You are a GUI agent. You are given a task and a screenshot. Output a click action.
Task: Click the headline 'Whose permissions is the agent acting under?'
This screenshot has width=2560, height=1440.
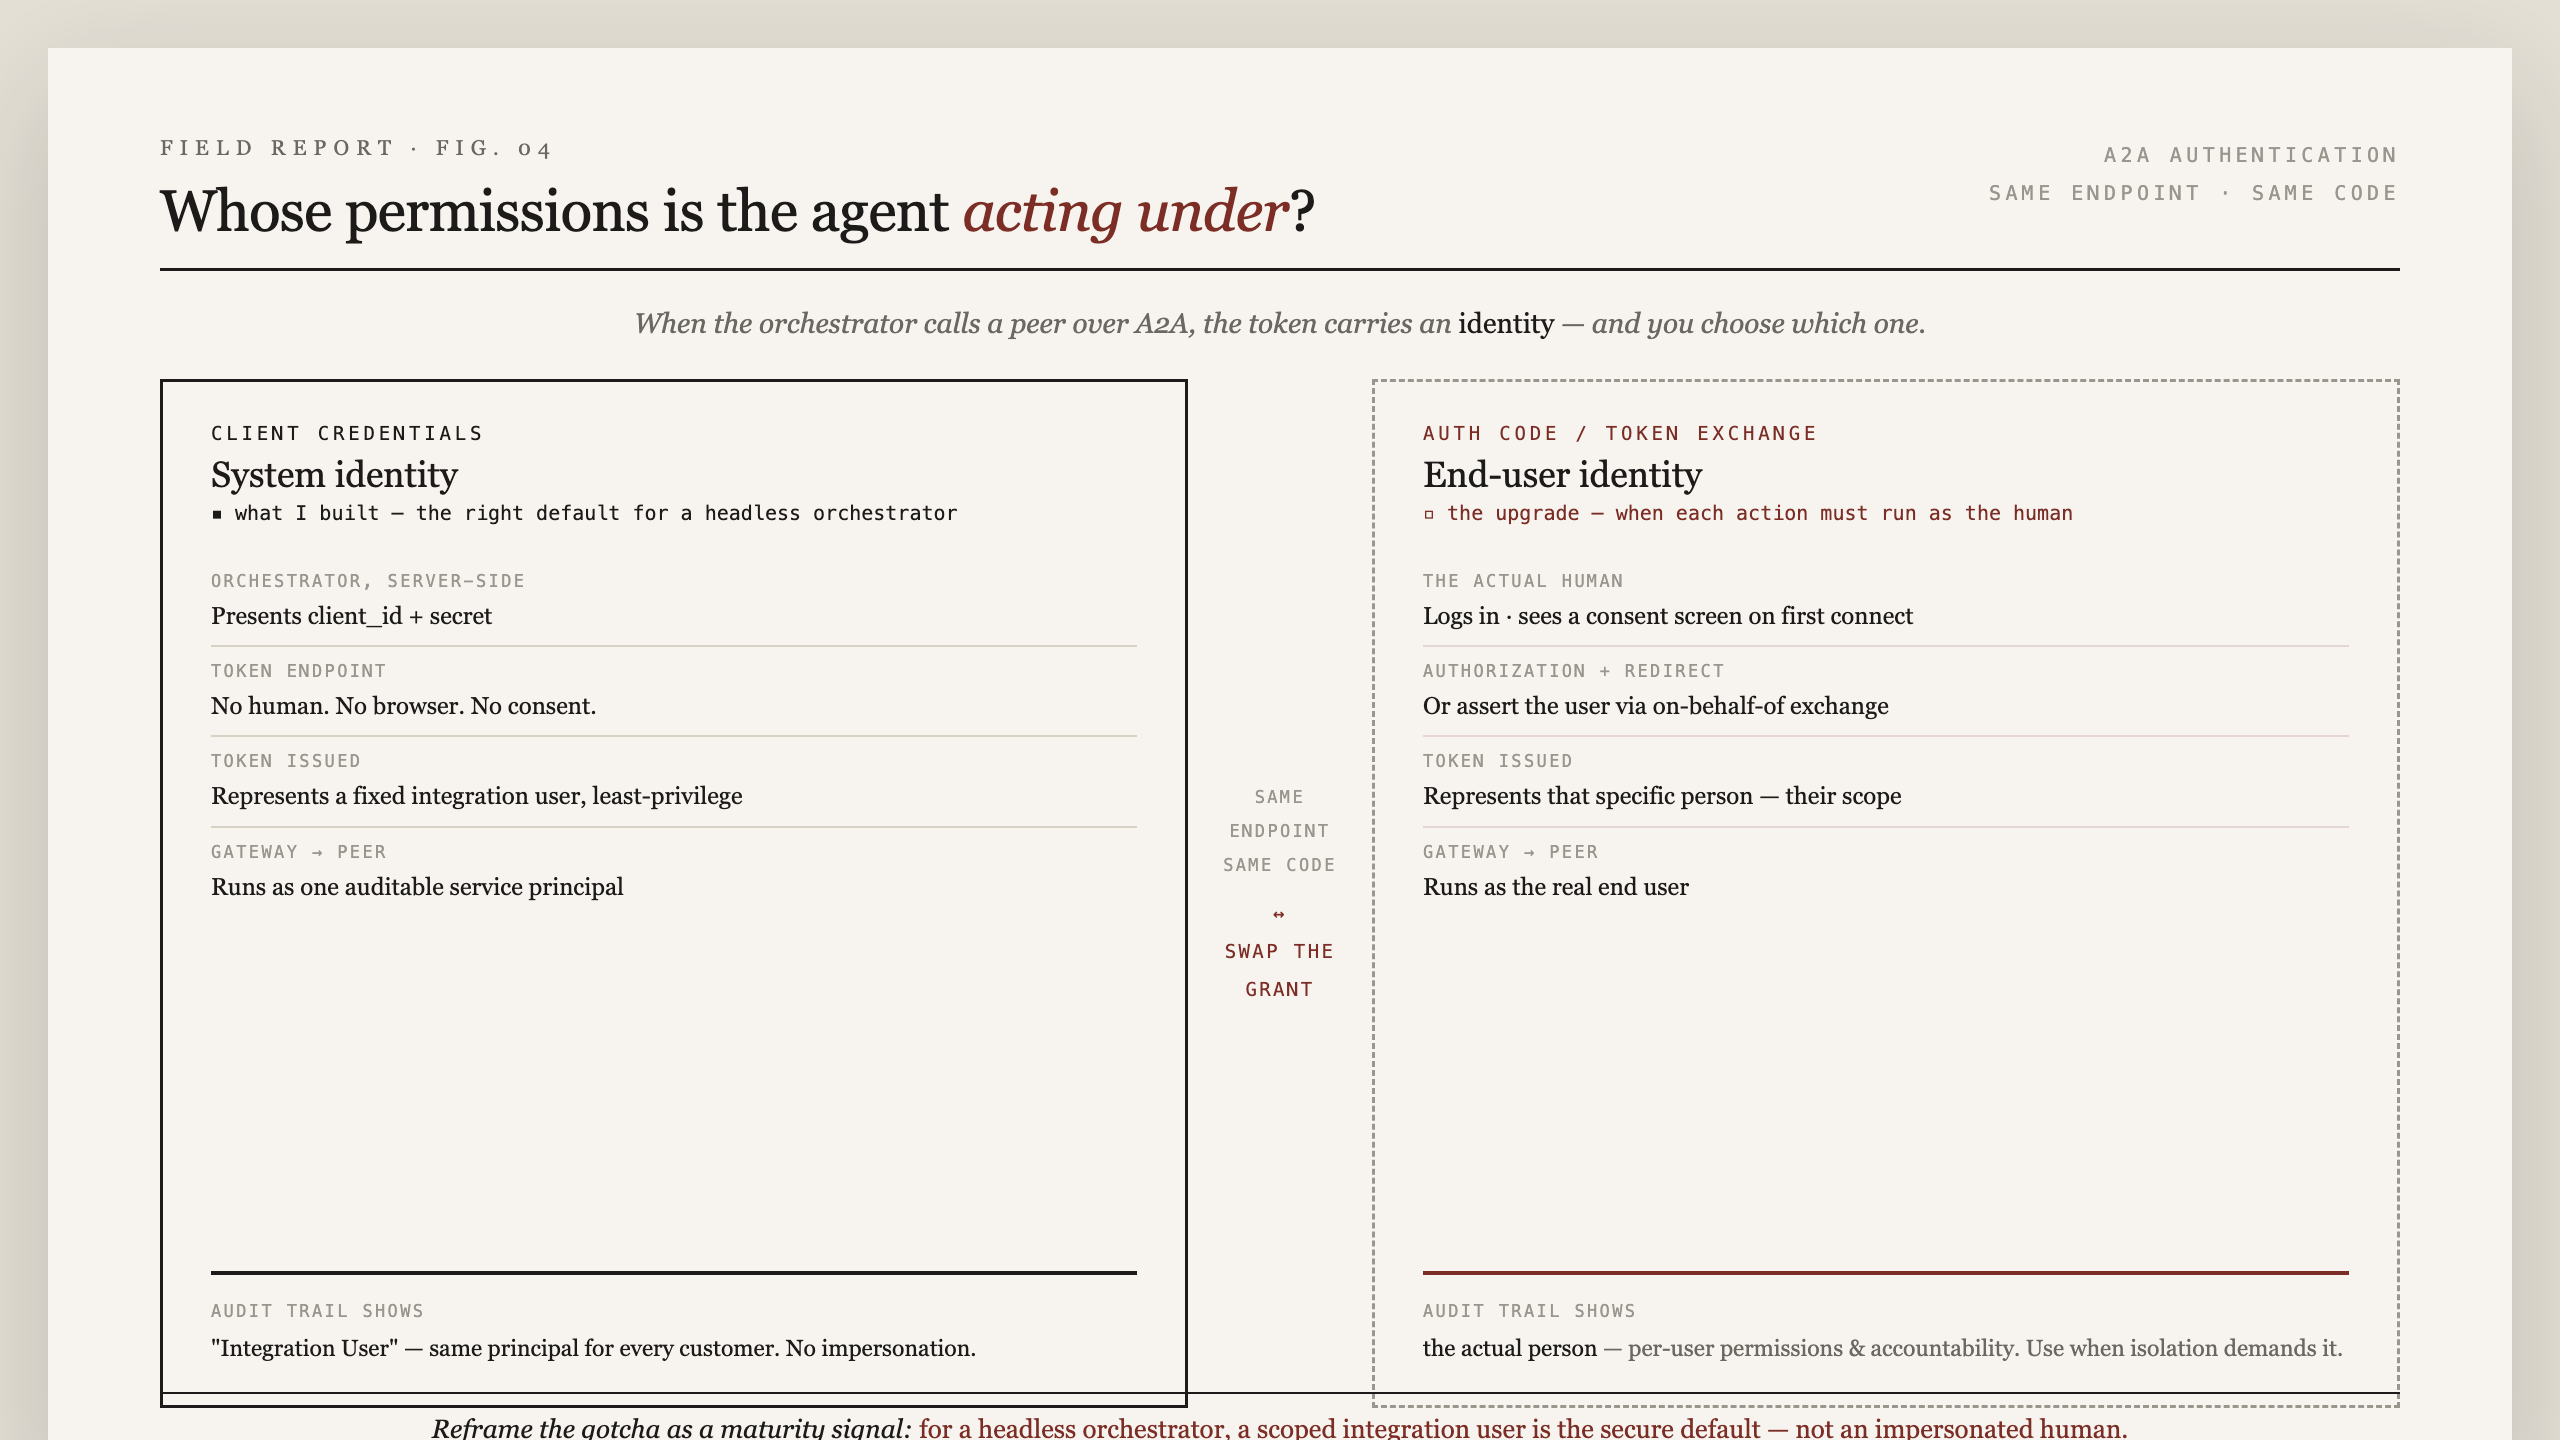[x=737, y=212]
